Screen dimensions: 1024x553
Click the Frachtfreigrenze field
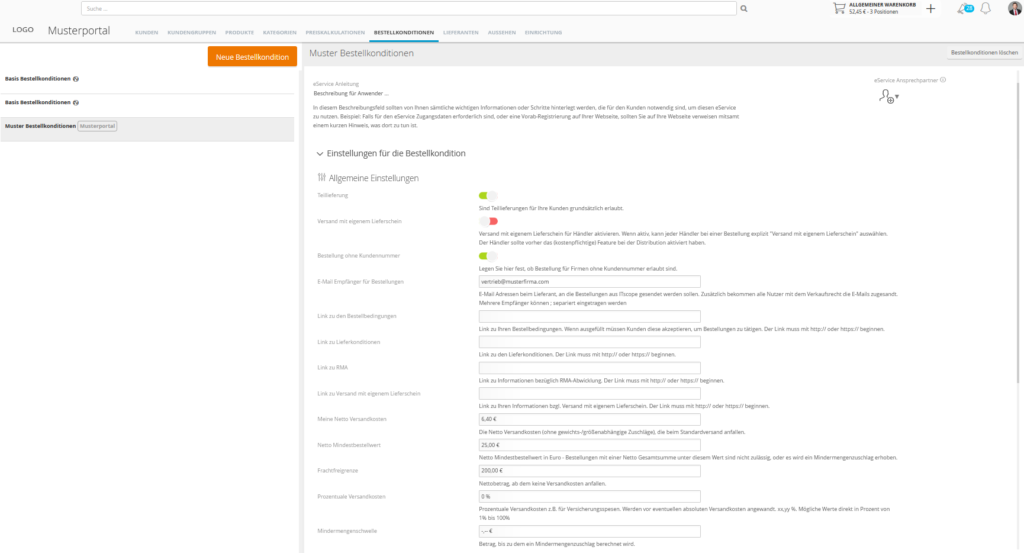(589, 471)
